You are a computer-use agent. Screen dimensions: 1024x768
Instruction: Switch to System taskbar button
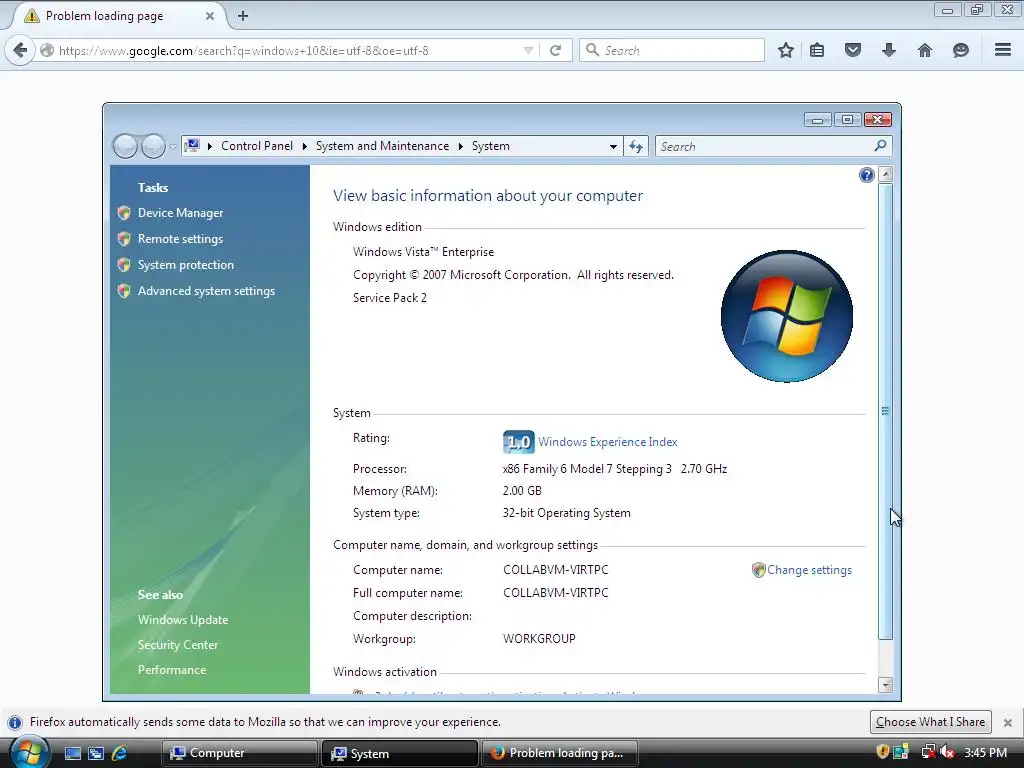(400, 753)
